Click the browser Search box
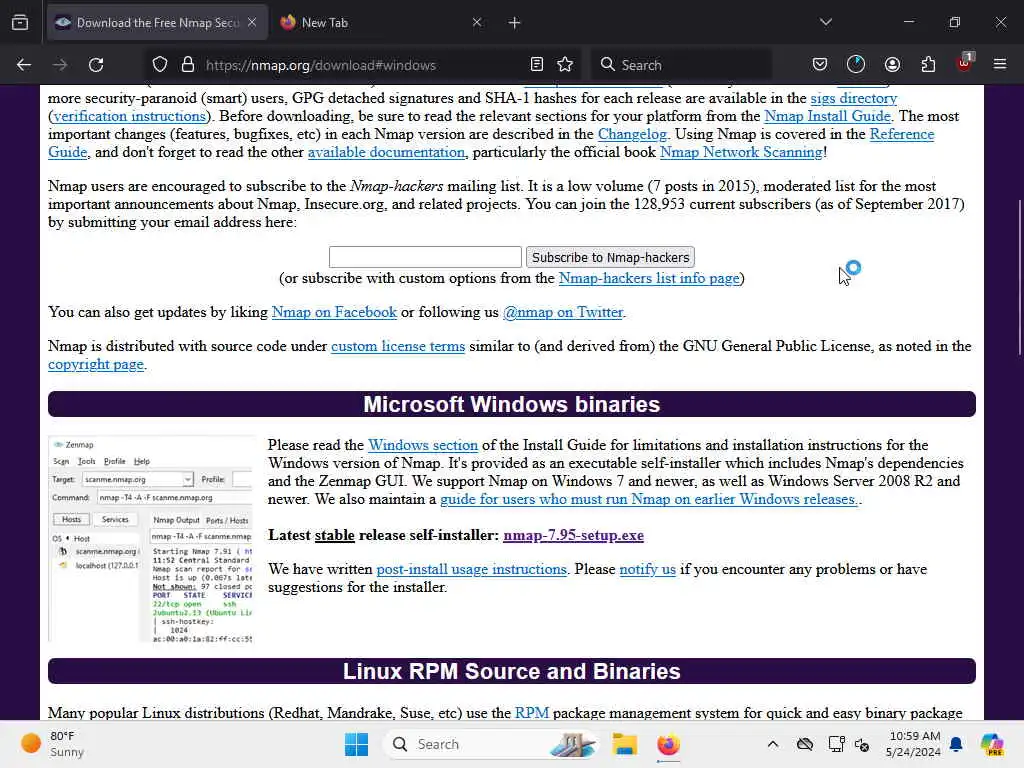This screenshot has height=768, width=1024. [681, 65]
